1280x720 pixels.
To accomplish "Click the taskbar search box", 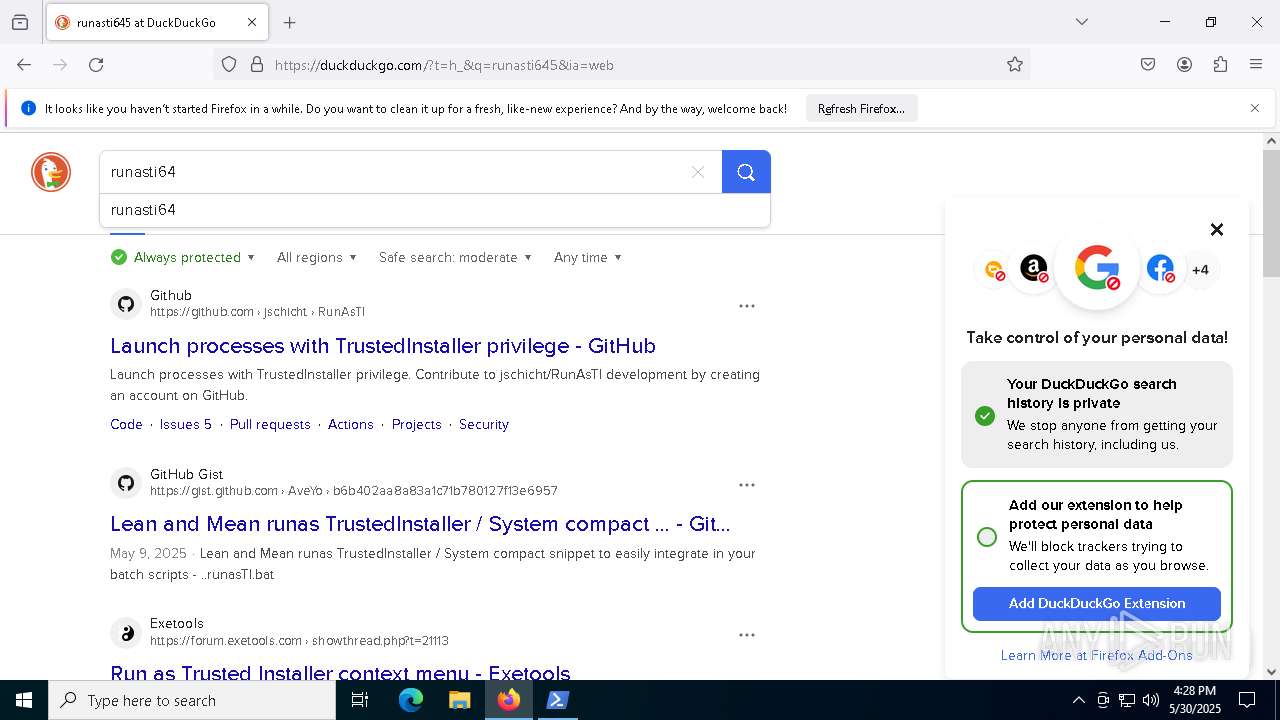I will point(192,700).
